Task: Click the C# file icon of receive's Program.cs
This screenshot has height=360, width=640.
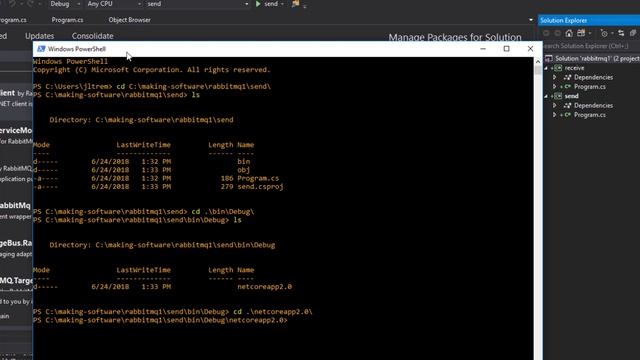Action: (567, 87)
